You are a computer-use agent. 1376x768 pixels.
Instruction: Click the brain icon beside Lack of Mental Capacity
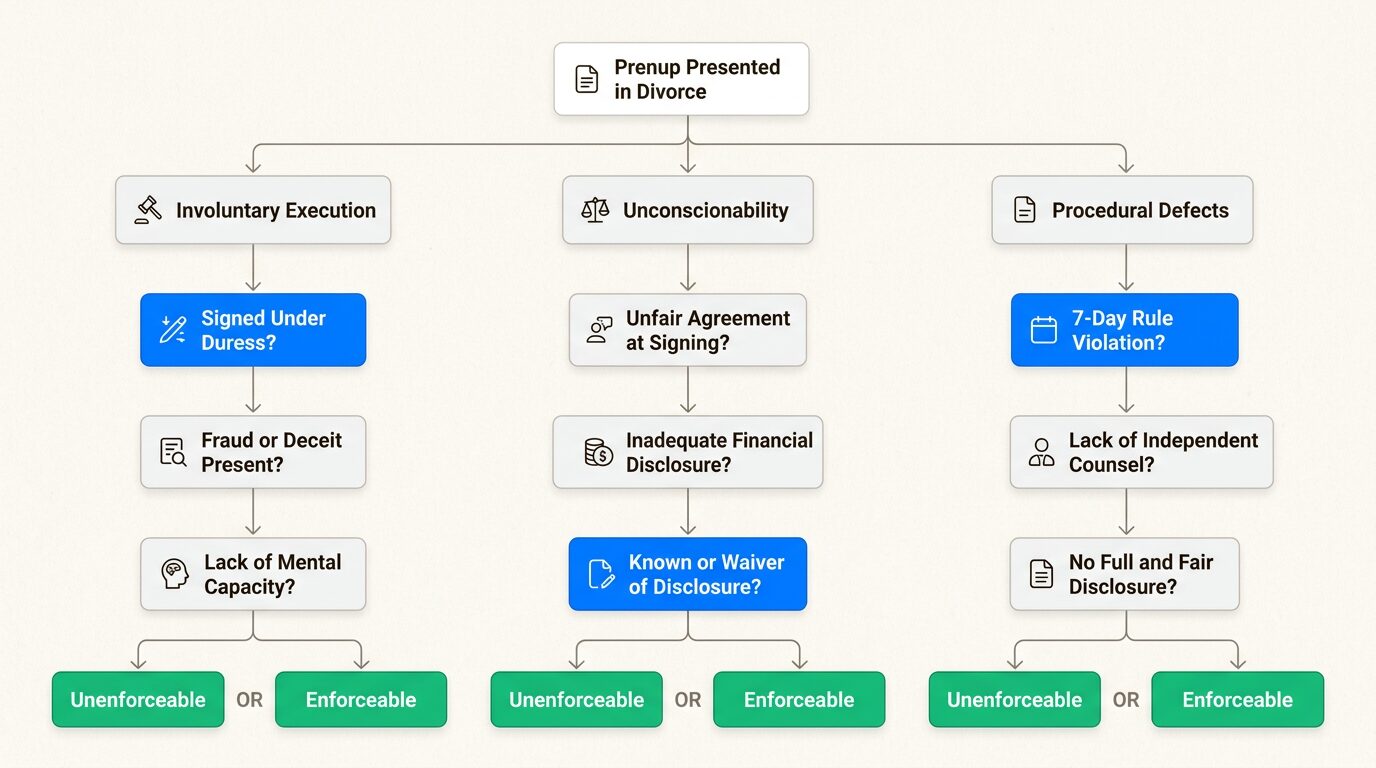(x=175, y=574)
